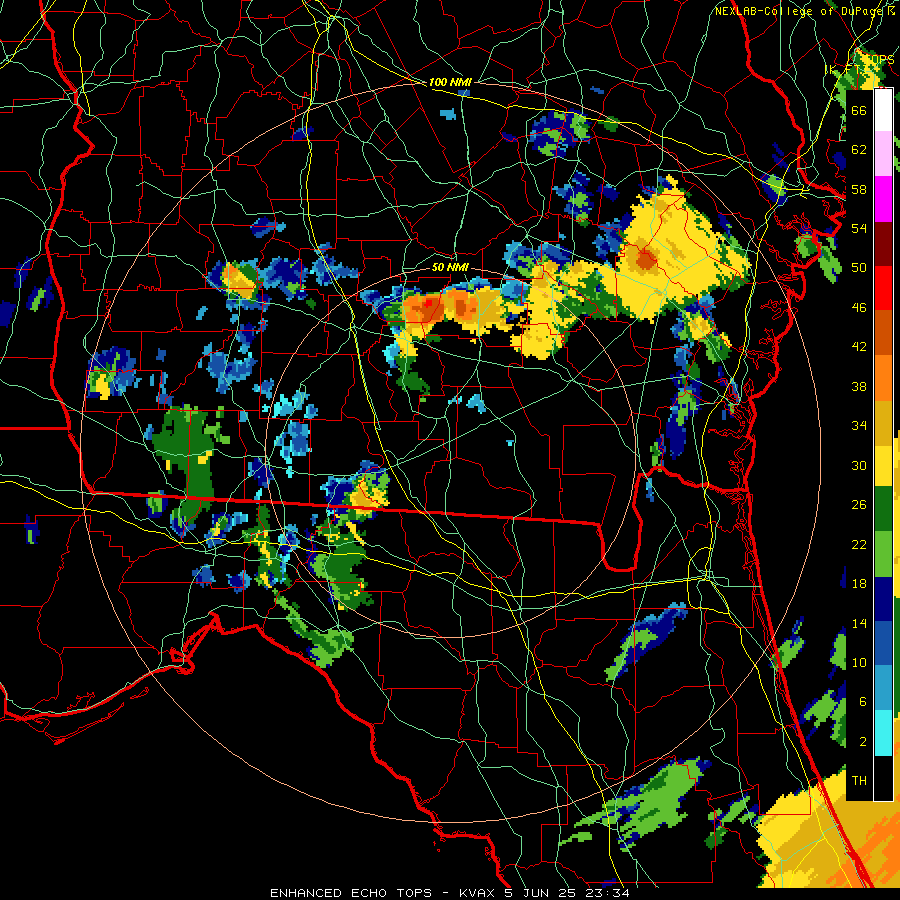
Task: Click the TH label on legend scale
Action: coord(859,781)
